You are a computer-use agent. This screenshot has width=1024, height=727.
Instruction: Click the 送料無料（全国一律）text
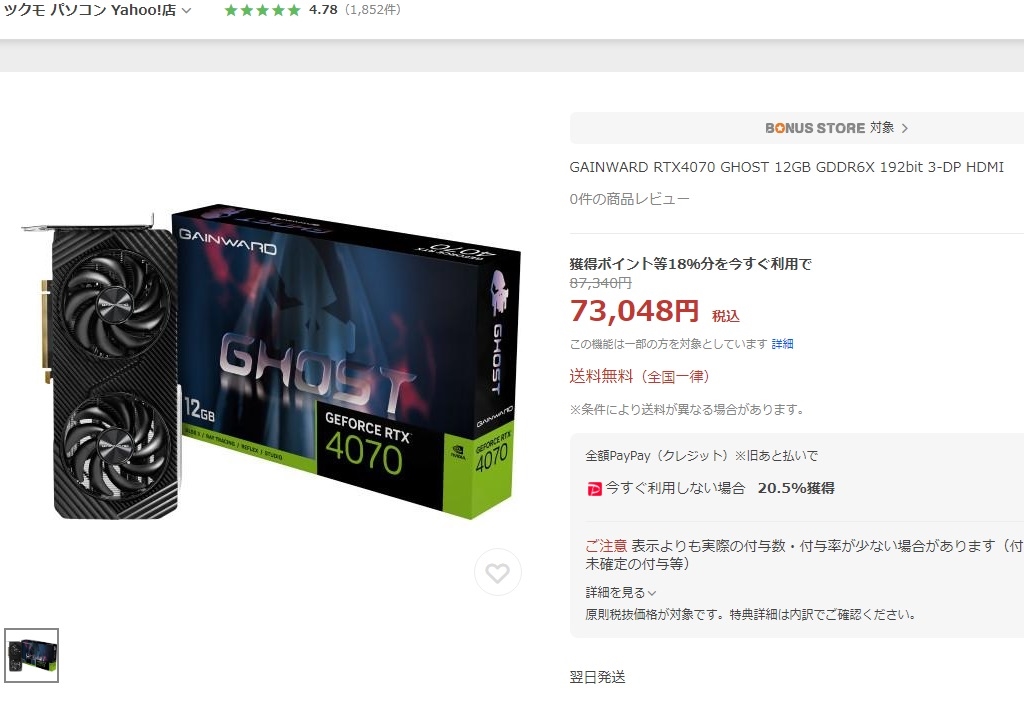point(639,376)
